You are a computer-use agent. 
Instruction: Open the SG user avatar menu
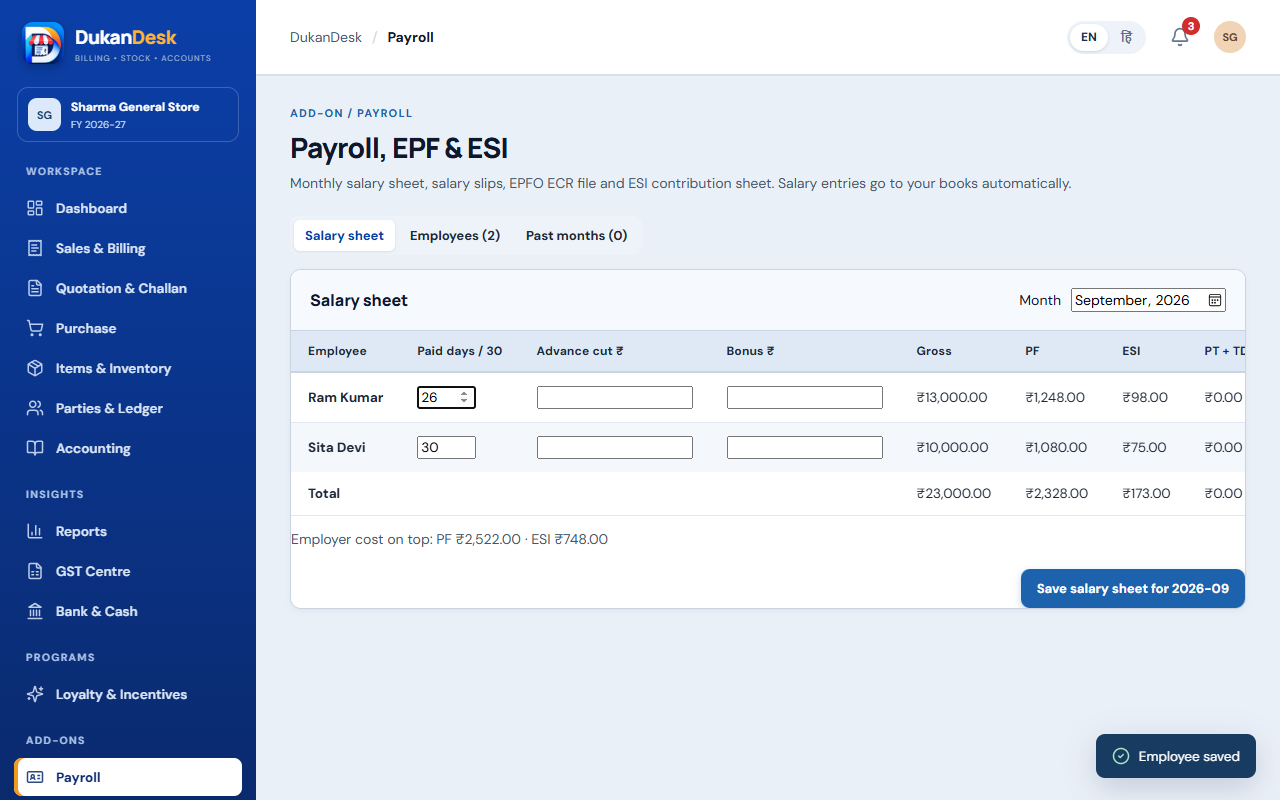tap(1230, 37)
